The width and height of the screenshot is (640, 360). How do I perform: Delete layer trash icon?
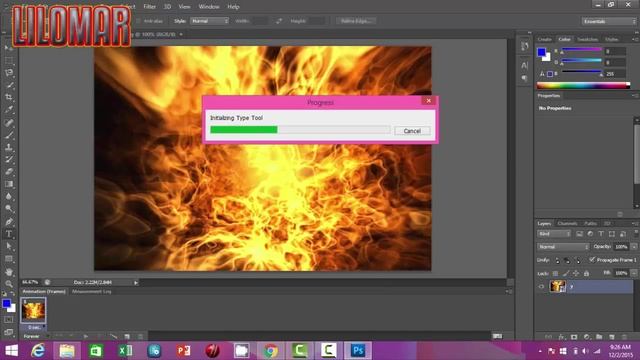(x=624, y=337)
